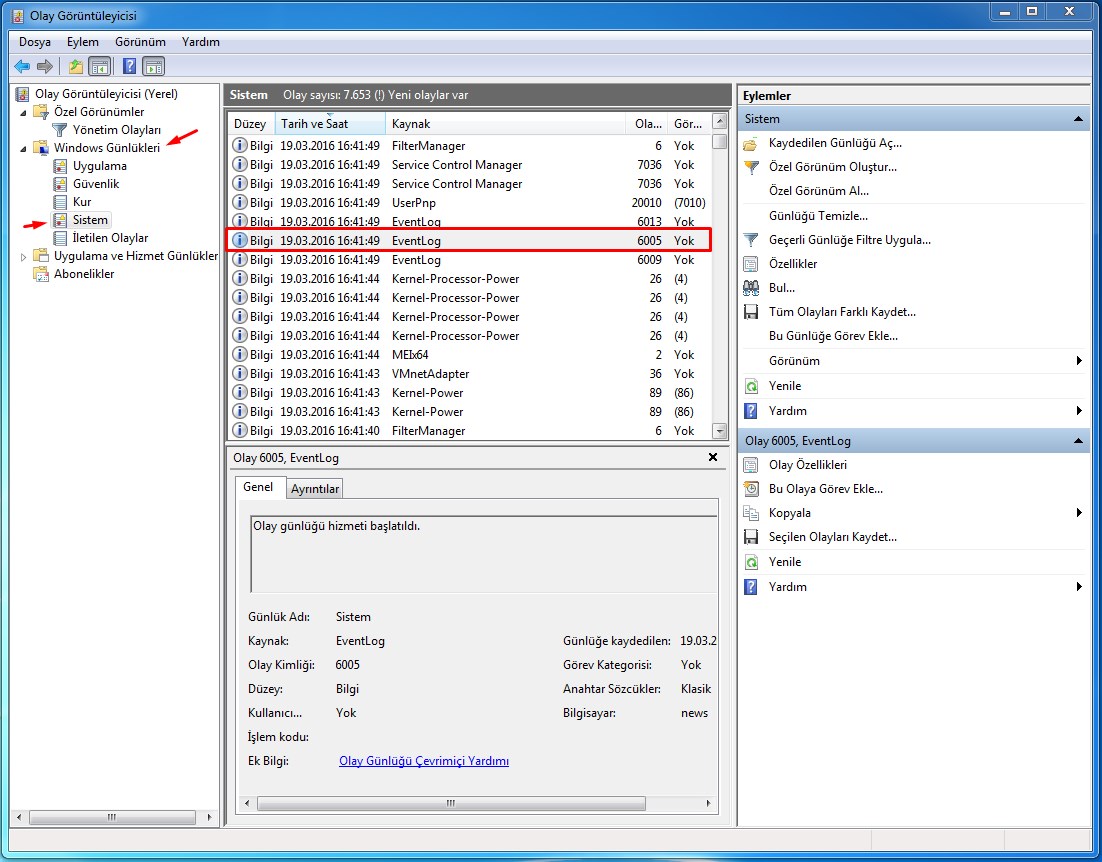Collapse the Sistem actions section header

point(1079,119)
